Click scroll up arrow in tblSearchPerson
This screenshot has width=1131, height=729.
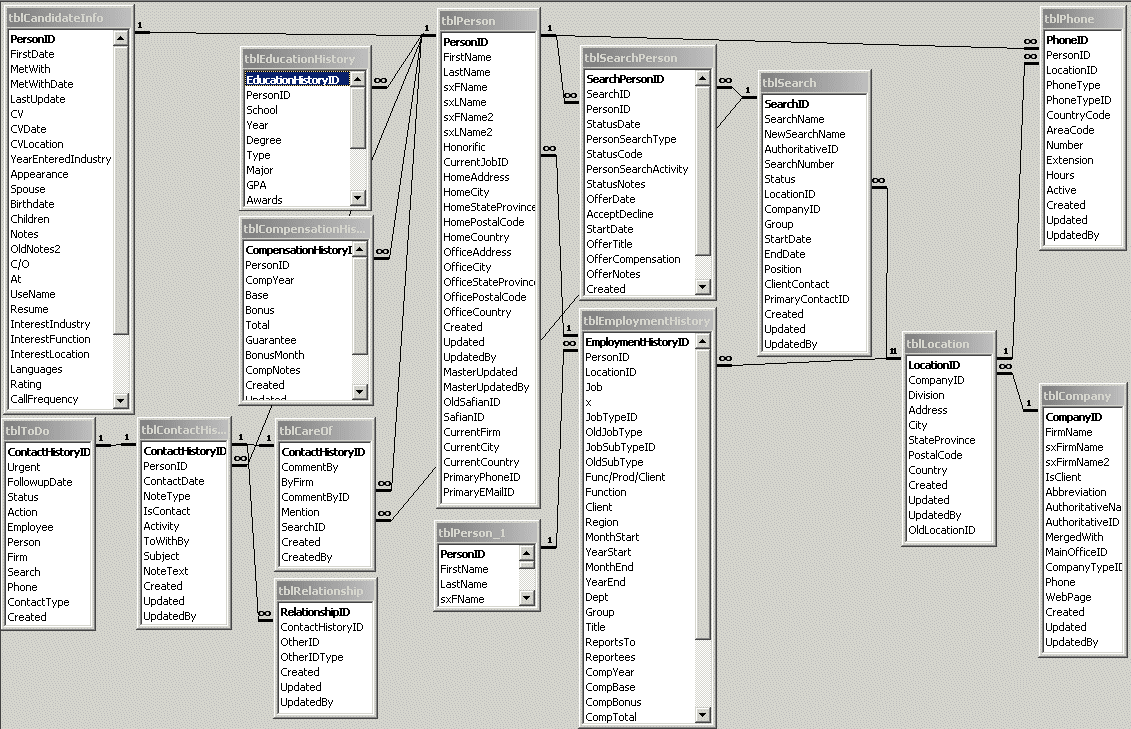tap(703, 78)
